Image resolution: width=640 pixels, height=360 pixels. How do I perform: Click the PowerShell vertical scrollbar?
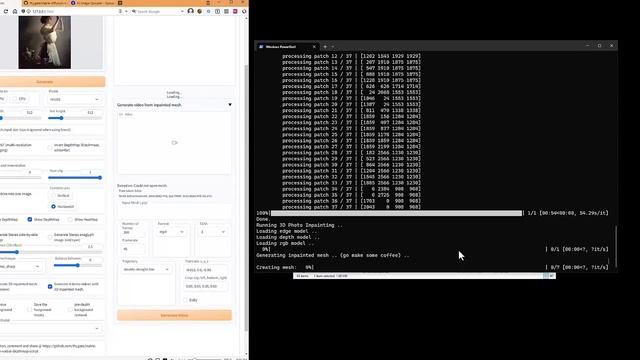616,247
